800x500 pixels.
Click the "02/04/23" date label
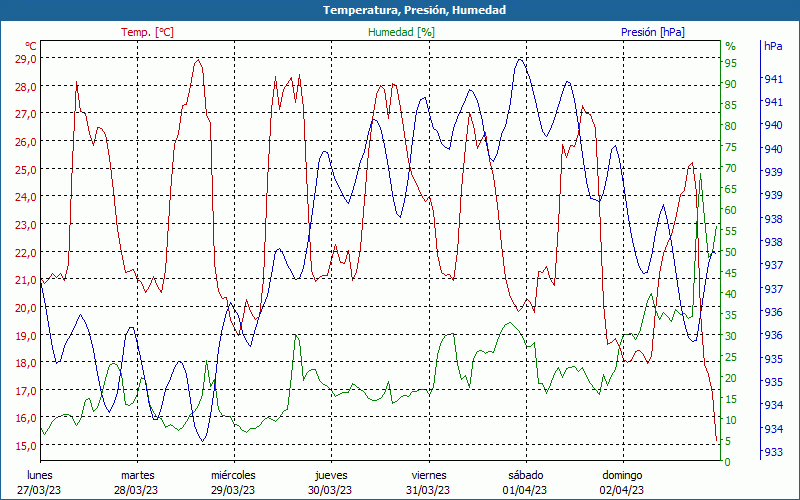621,490
